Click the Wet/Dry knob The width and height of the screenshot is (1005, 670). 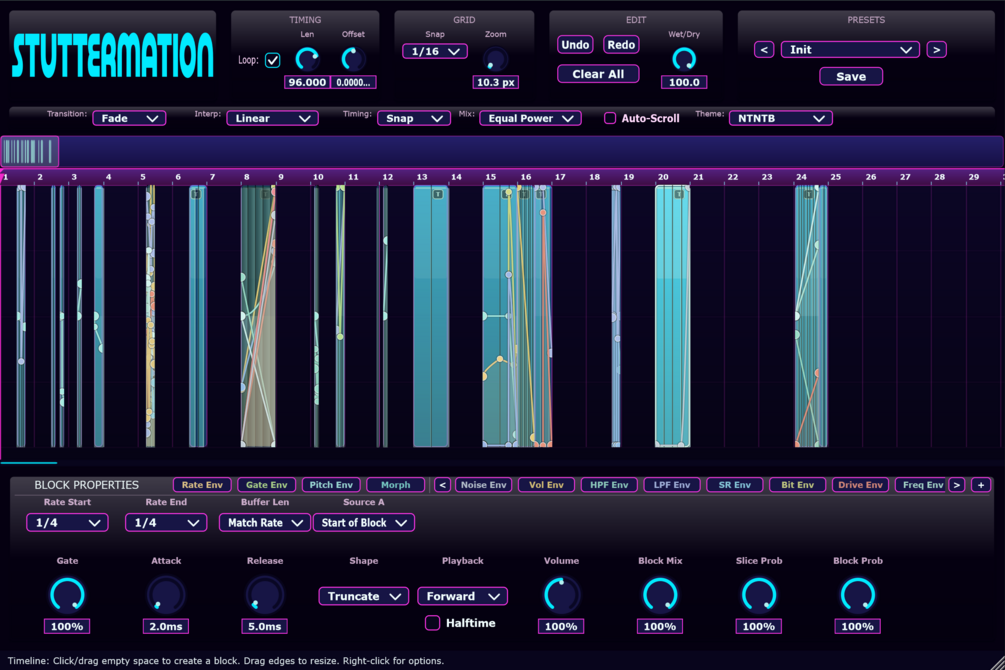click(684, 59)
